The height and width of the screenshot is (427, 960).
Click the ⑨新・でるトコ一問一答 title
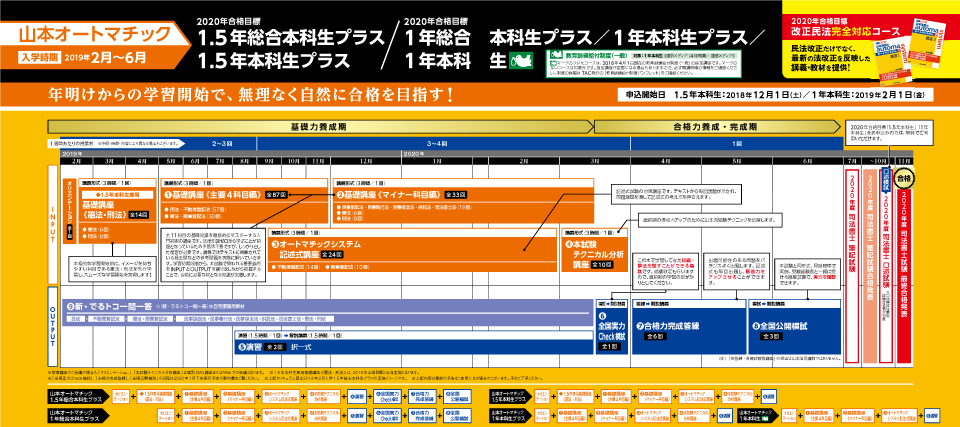pos(110,306)
